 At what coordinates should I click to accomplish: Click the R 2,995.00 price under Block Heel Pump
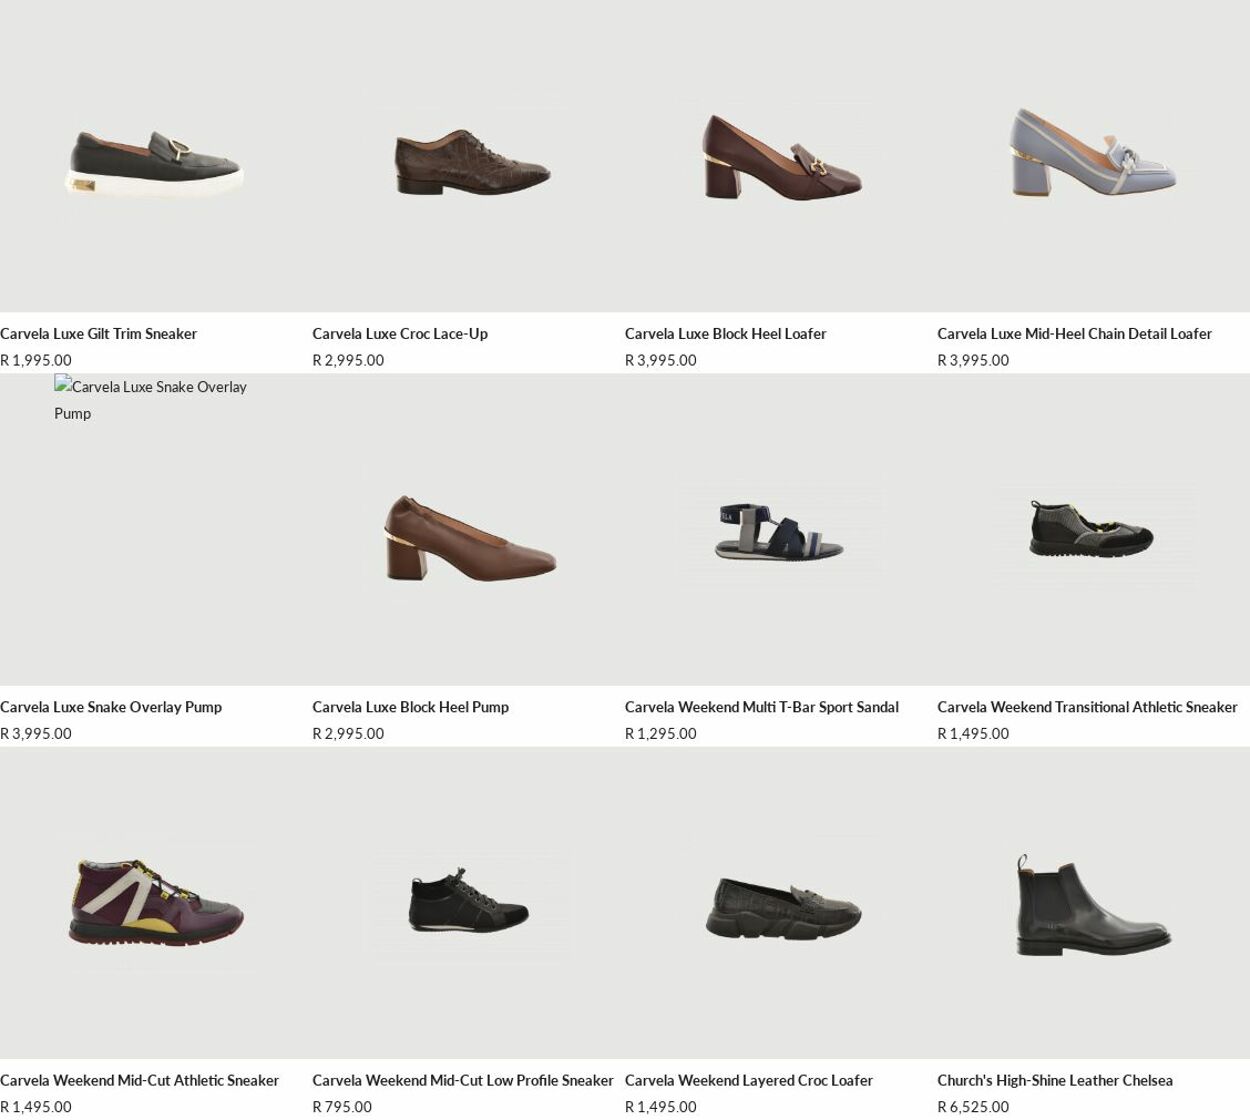pyautogui.click(x=348, y=734)
